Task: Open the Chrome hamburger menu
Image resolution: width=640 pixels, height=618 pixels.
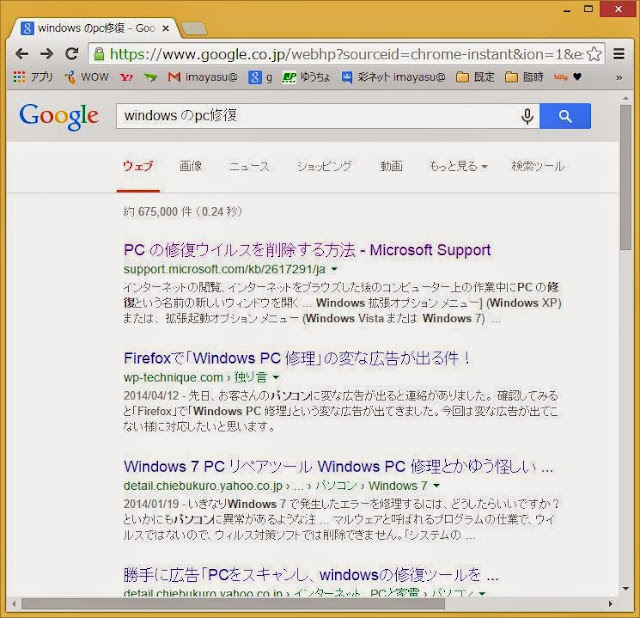Action: pyautogui.click(x=619, y=54)
